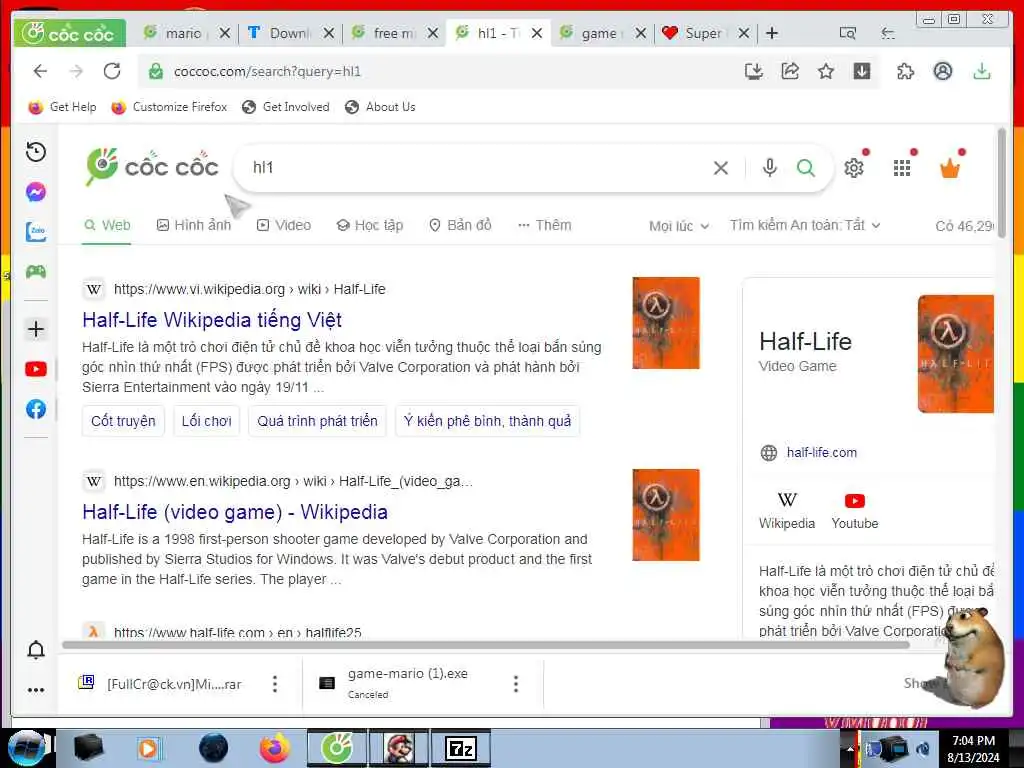Reload the current page
The image size is (1024, 768).
pyautogui.click(x=112, y=71)
